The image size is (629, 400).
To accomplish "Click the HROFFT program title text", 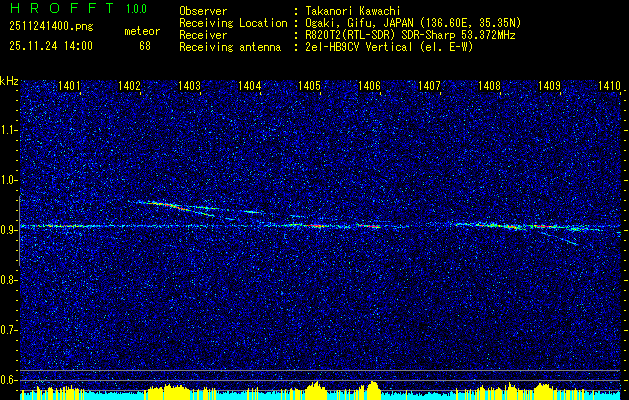I will tap(62, 8).
